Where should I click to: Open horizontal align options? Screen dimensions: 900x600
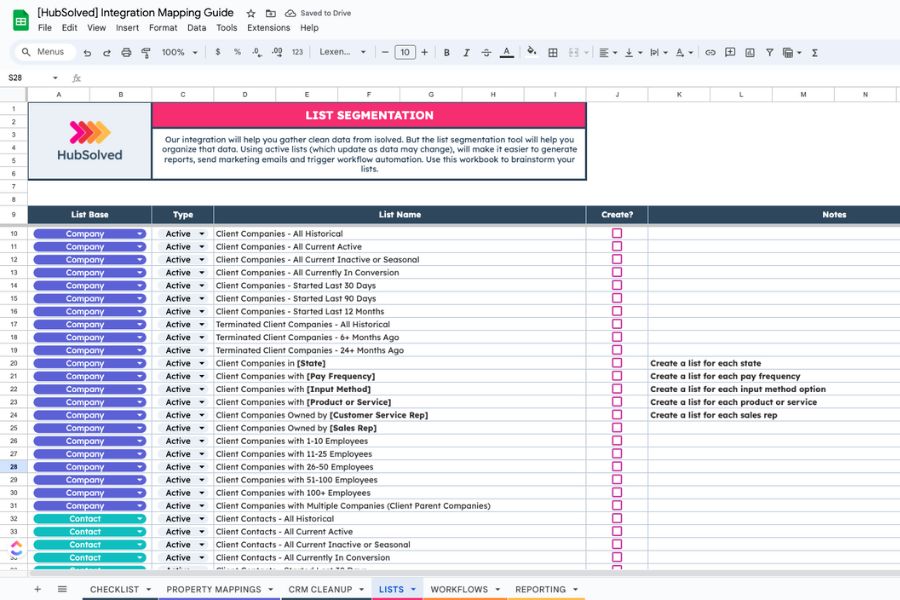point(607,52)
